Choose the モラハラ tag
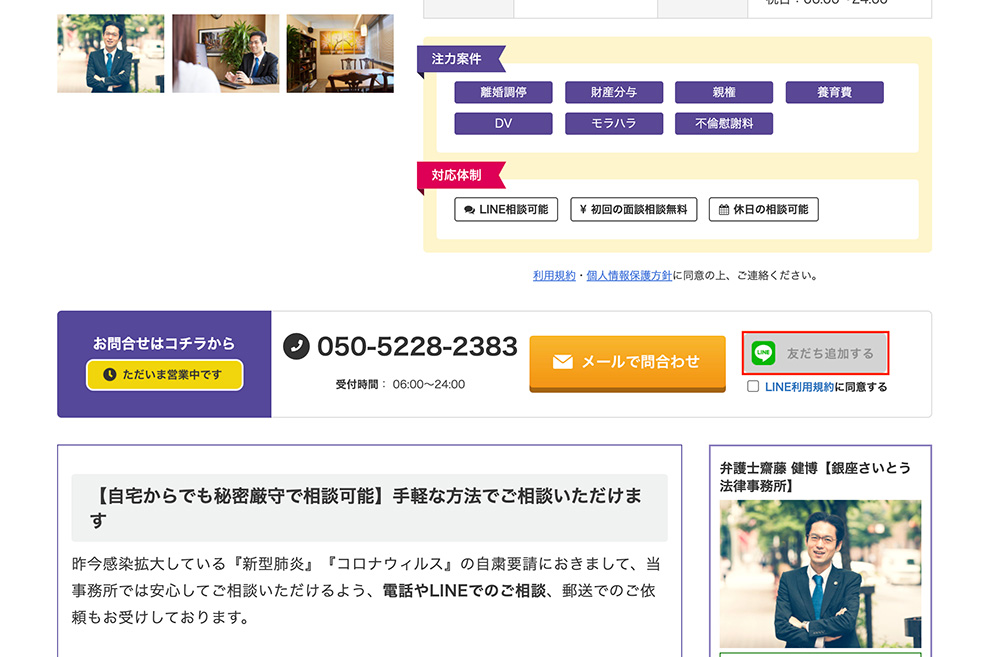1000x657 pixels. click(x=613, y=124)
